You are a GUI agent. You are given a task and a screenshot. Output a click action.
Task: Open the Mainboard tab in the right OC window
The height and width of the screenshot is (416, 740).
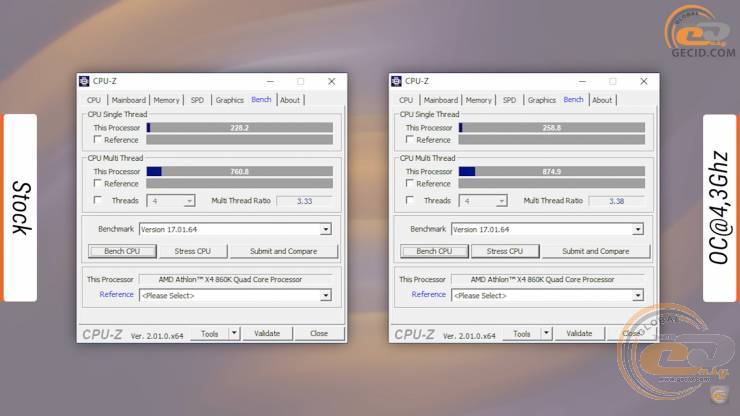(x=440, y=100)
